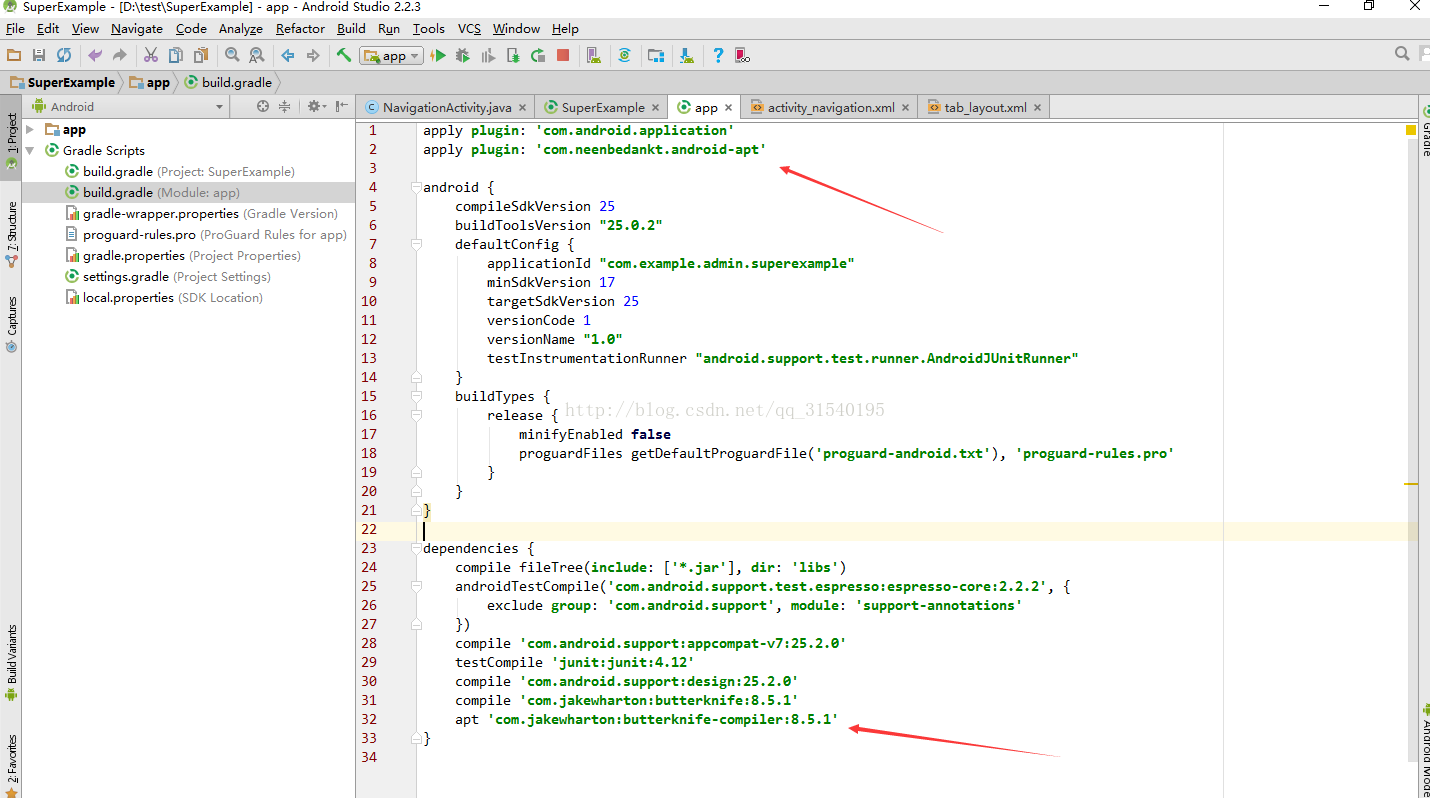
Task: Open the Build Variants side tool window
Action: 11,663
